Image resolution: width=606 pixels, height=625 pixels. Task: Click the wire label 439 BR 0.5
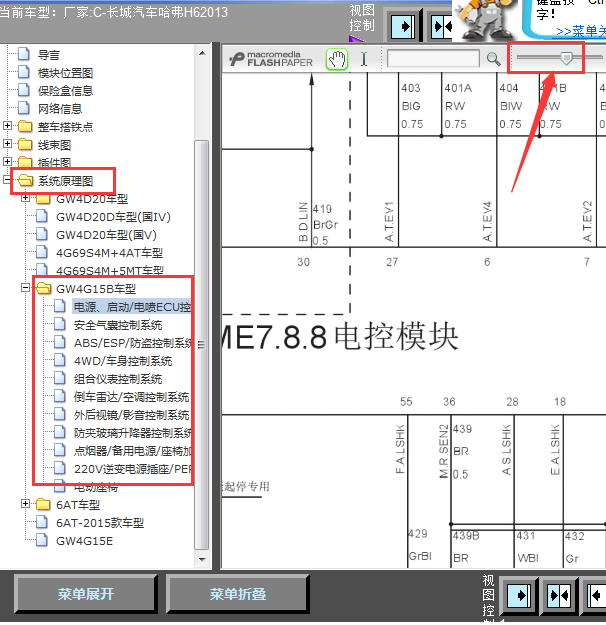pyautogui.click(x=462, y=452)
